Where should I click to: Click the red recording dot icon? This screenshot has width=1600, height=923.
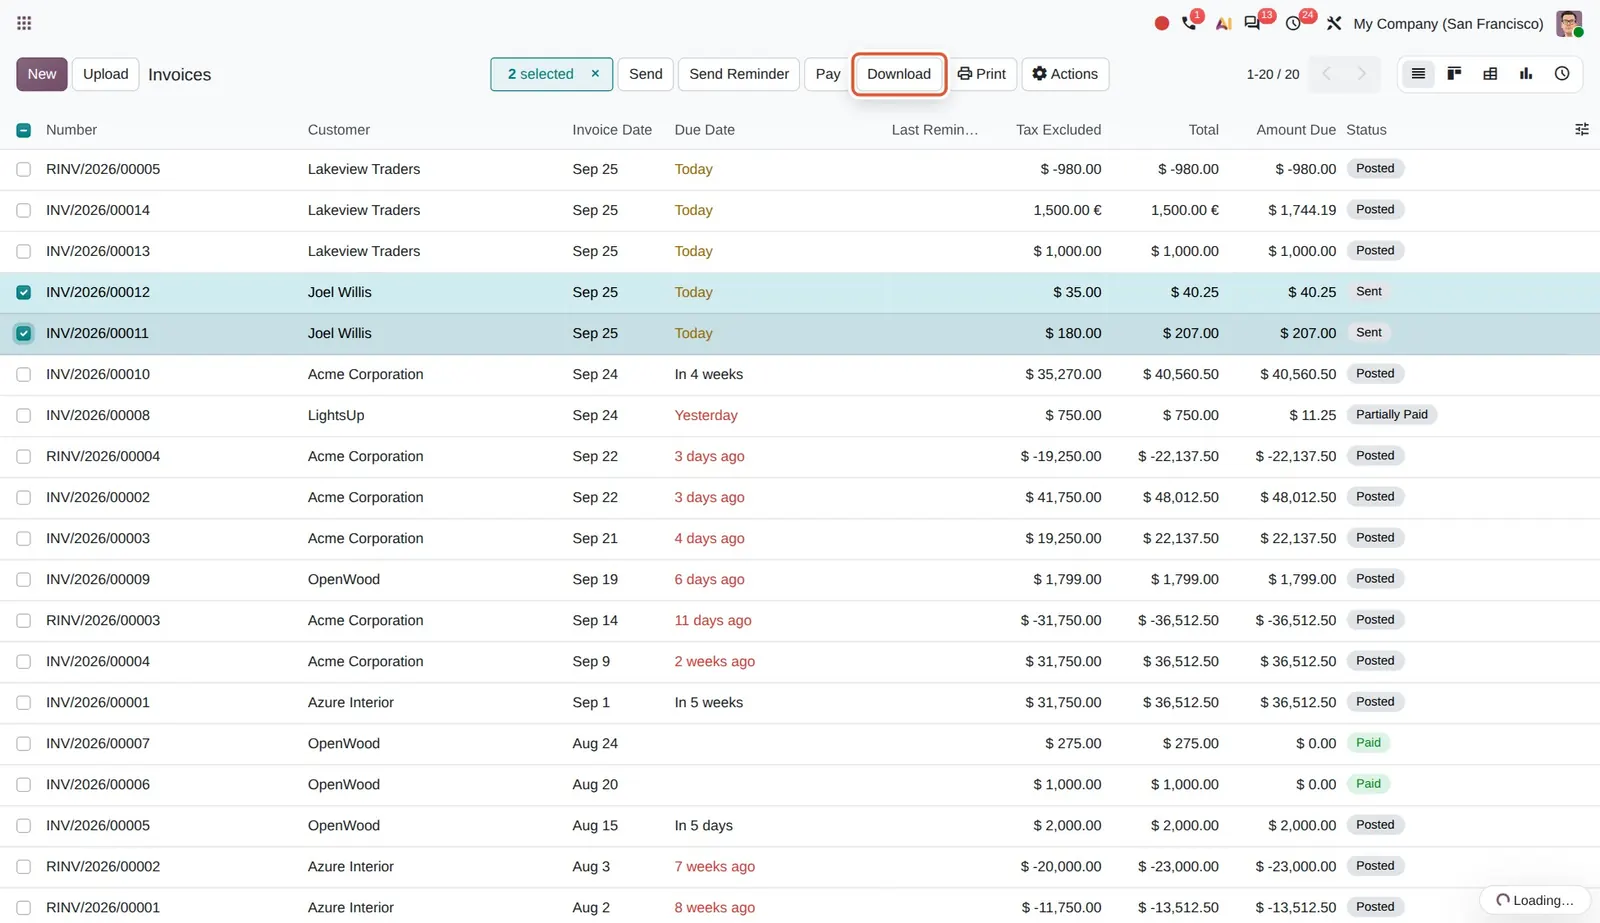pyautogui.click(x=1161, y=23)
